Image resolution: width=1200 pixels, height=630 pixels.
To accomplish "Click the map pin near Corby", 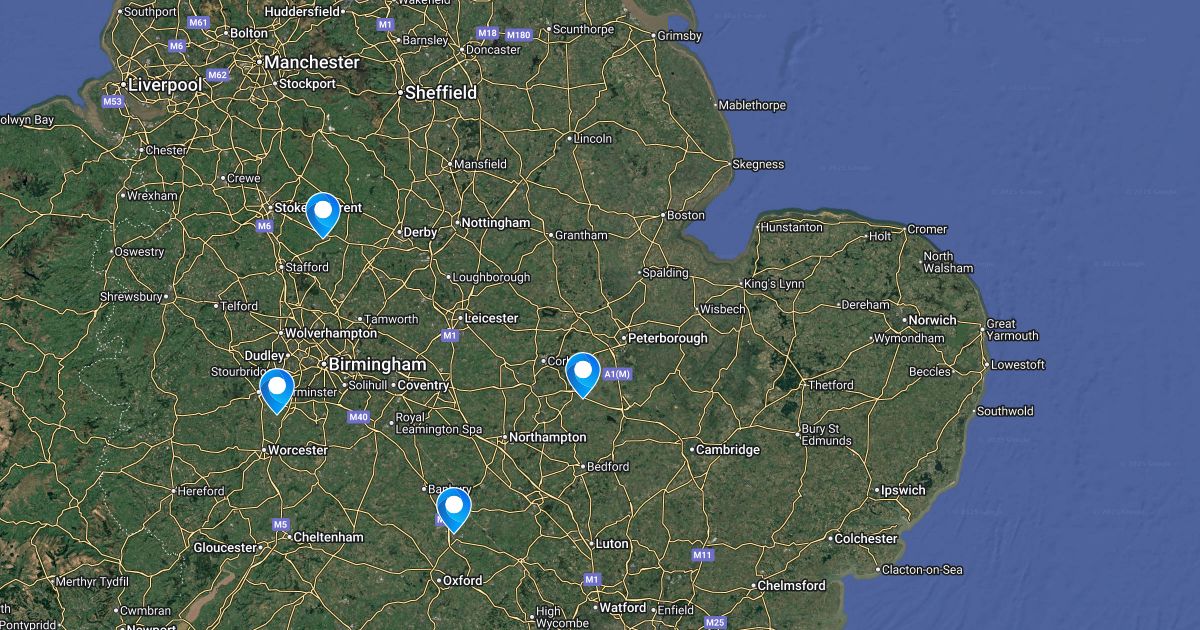I will click(583, 375).
